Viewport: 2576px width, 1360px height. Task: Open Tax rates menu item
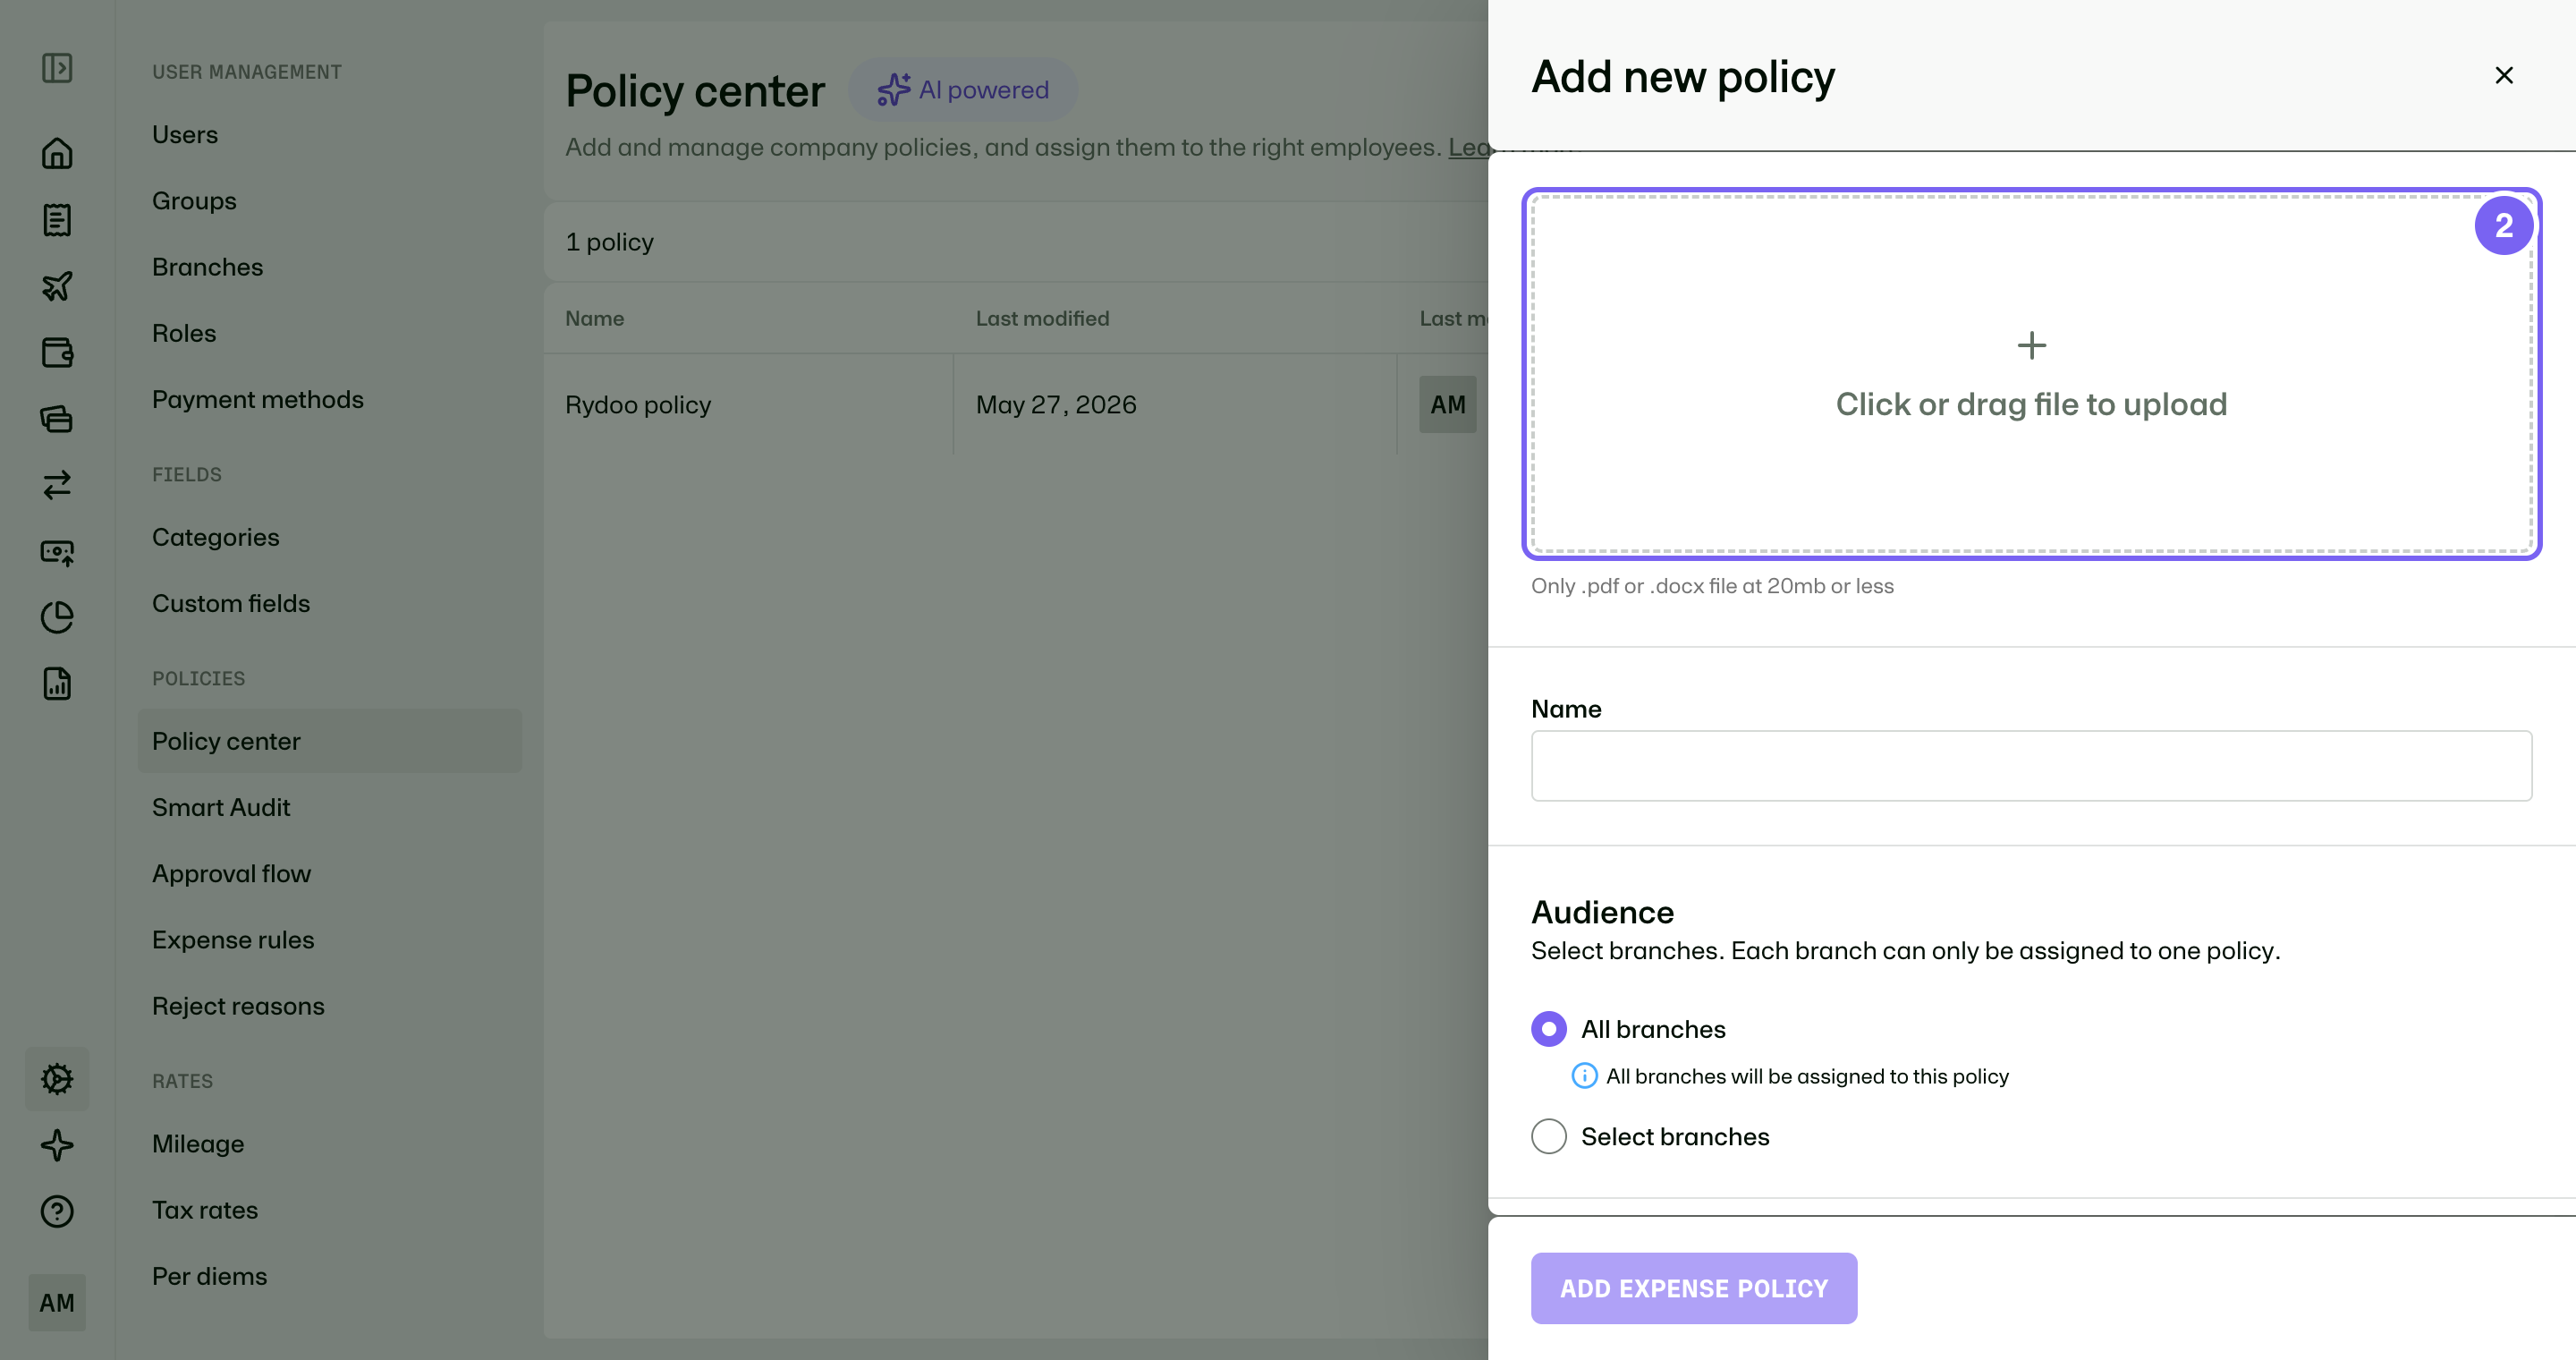205,1210
